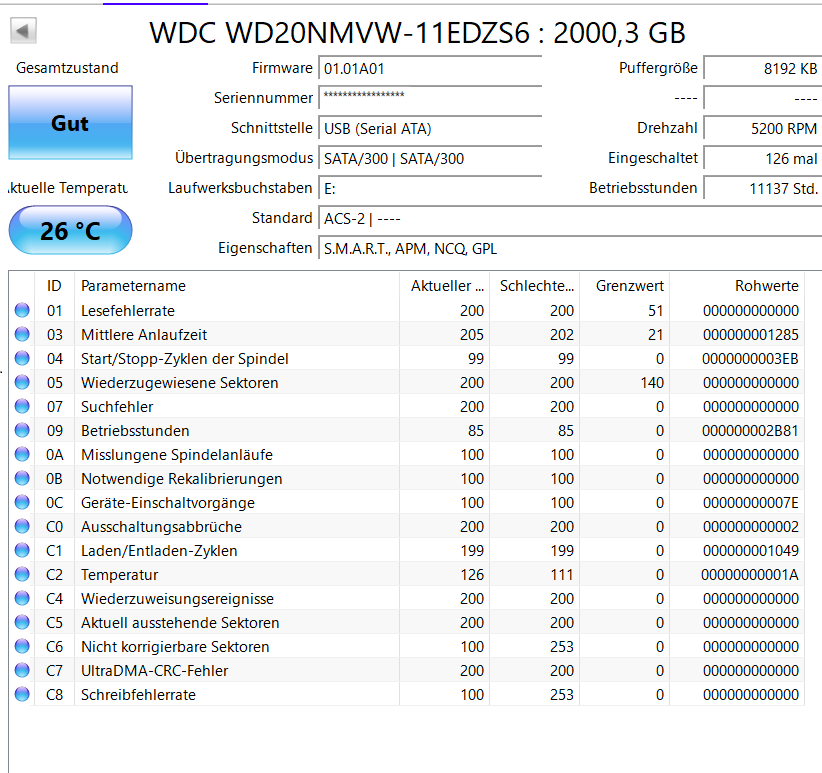This screenshot has height=773, width=822.
Task: Select the Lesefehlerrate parameter name
Action: pyautogui.click(x=127, y=311)
